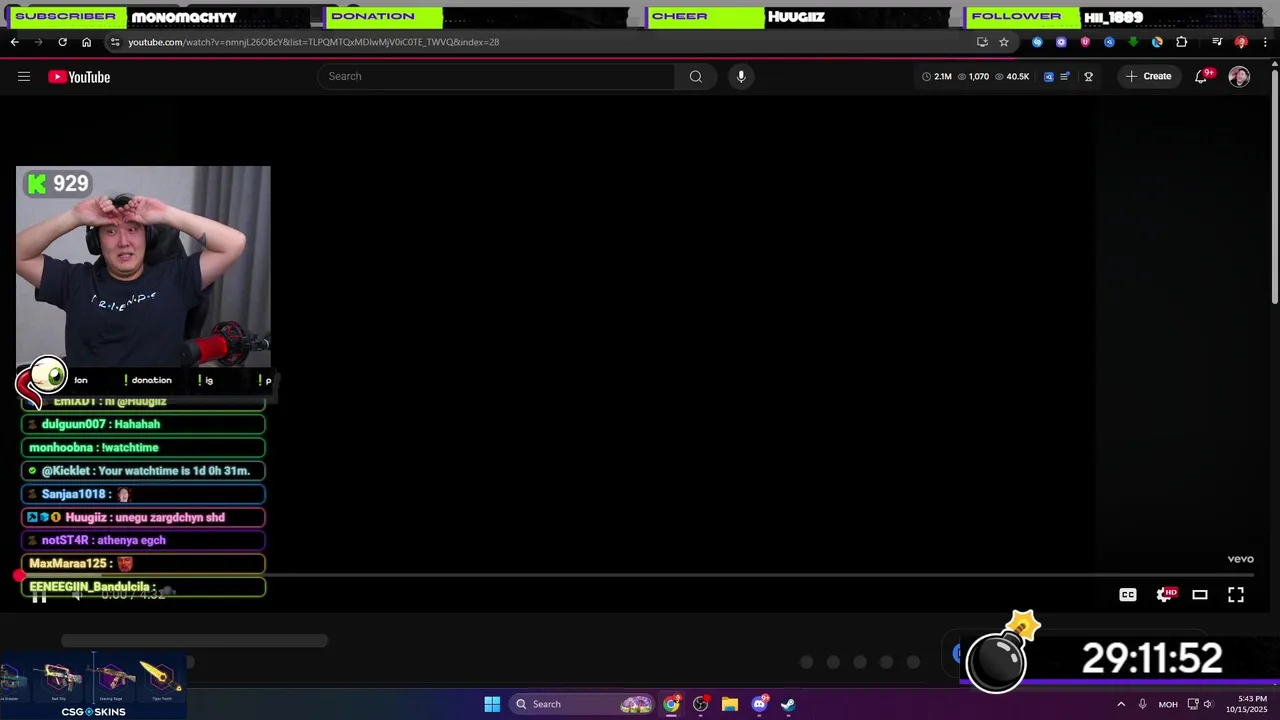Open YouTube notifications bell

(x=1202, y=76)
